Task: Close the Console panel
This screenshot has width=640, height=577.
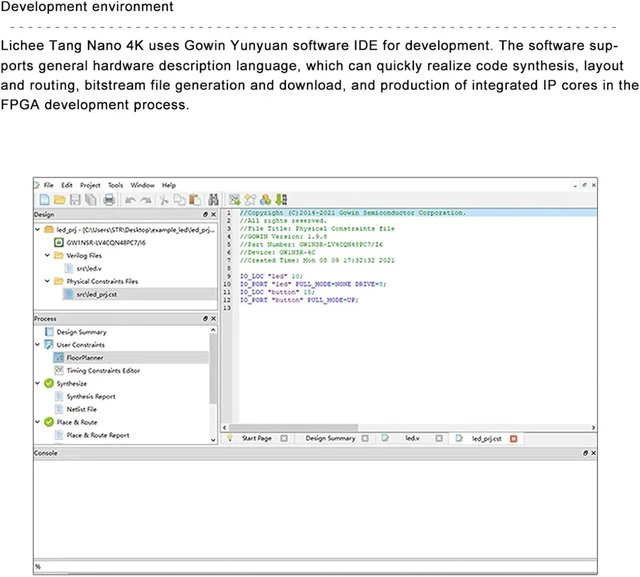Action: pos(593,453)
